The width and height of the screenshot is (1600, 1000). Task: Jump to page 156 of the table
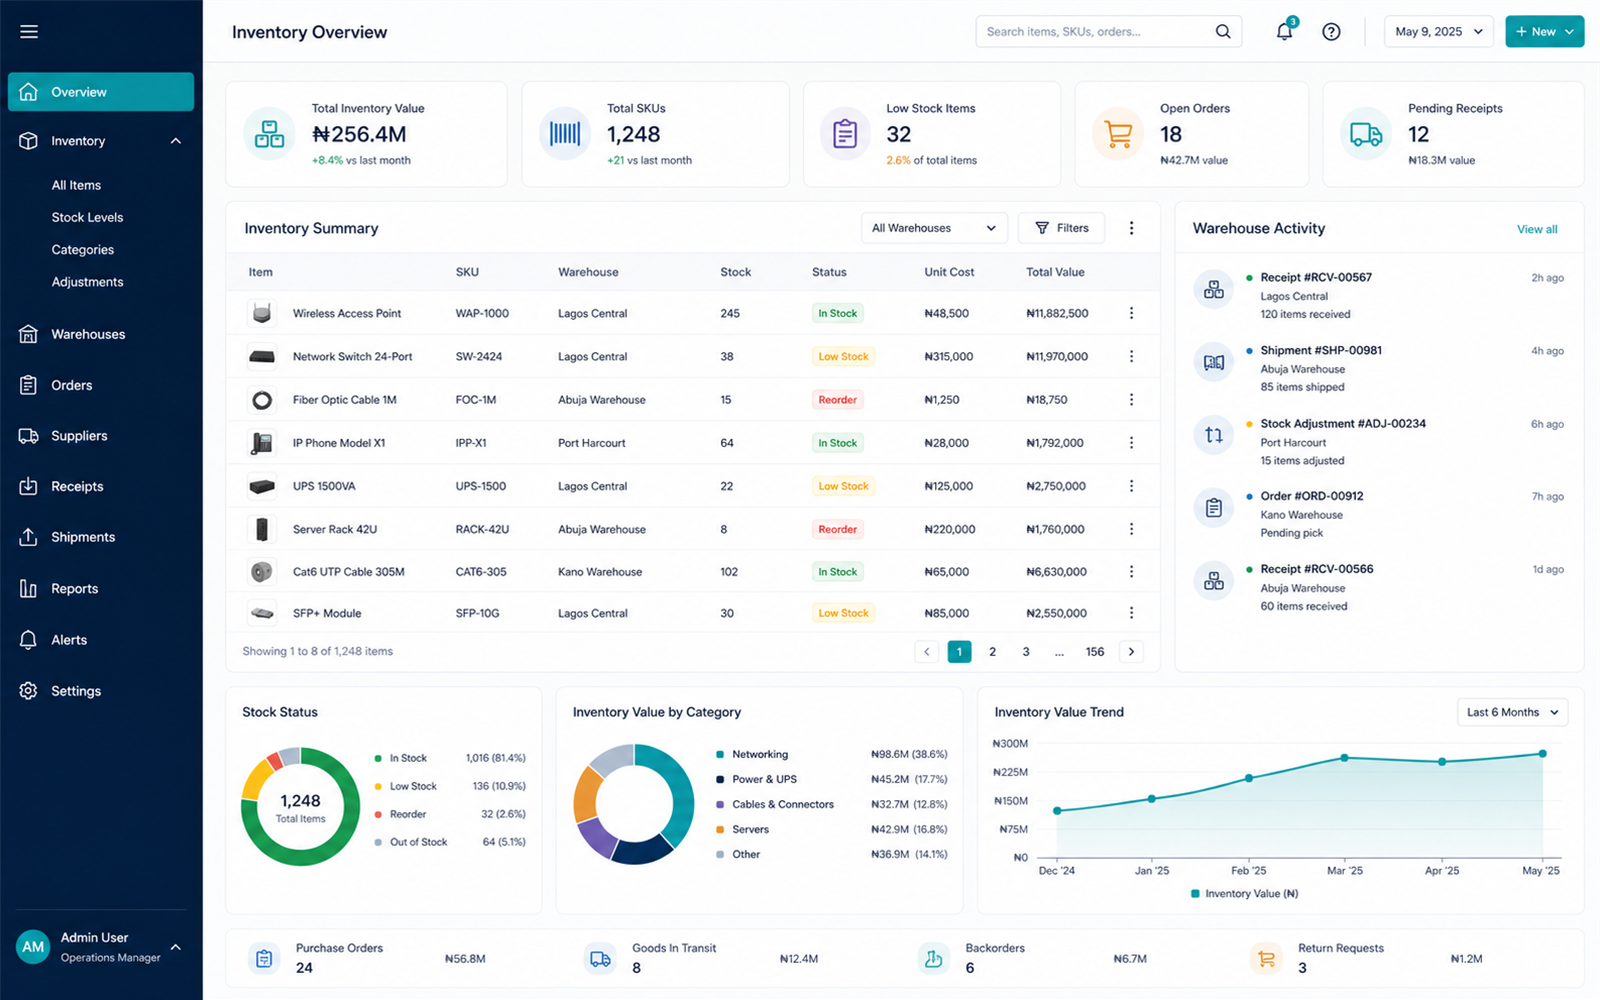point(1095,652)
